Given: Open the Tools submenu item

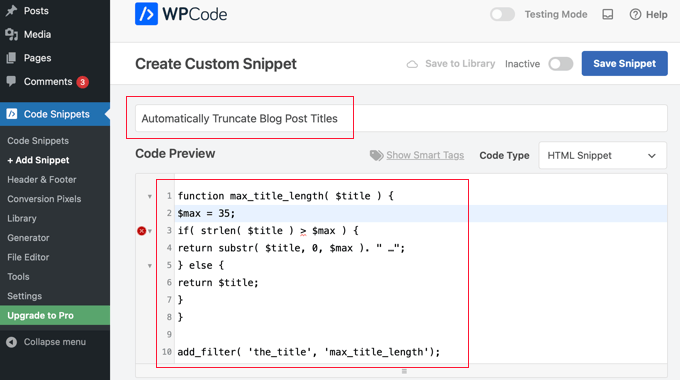Looking at the screenshot, I should [x=18, y=277].
